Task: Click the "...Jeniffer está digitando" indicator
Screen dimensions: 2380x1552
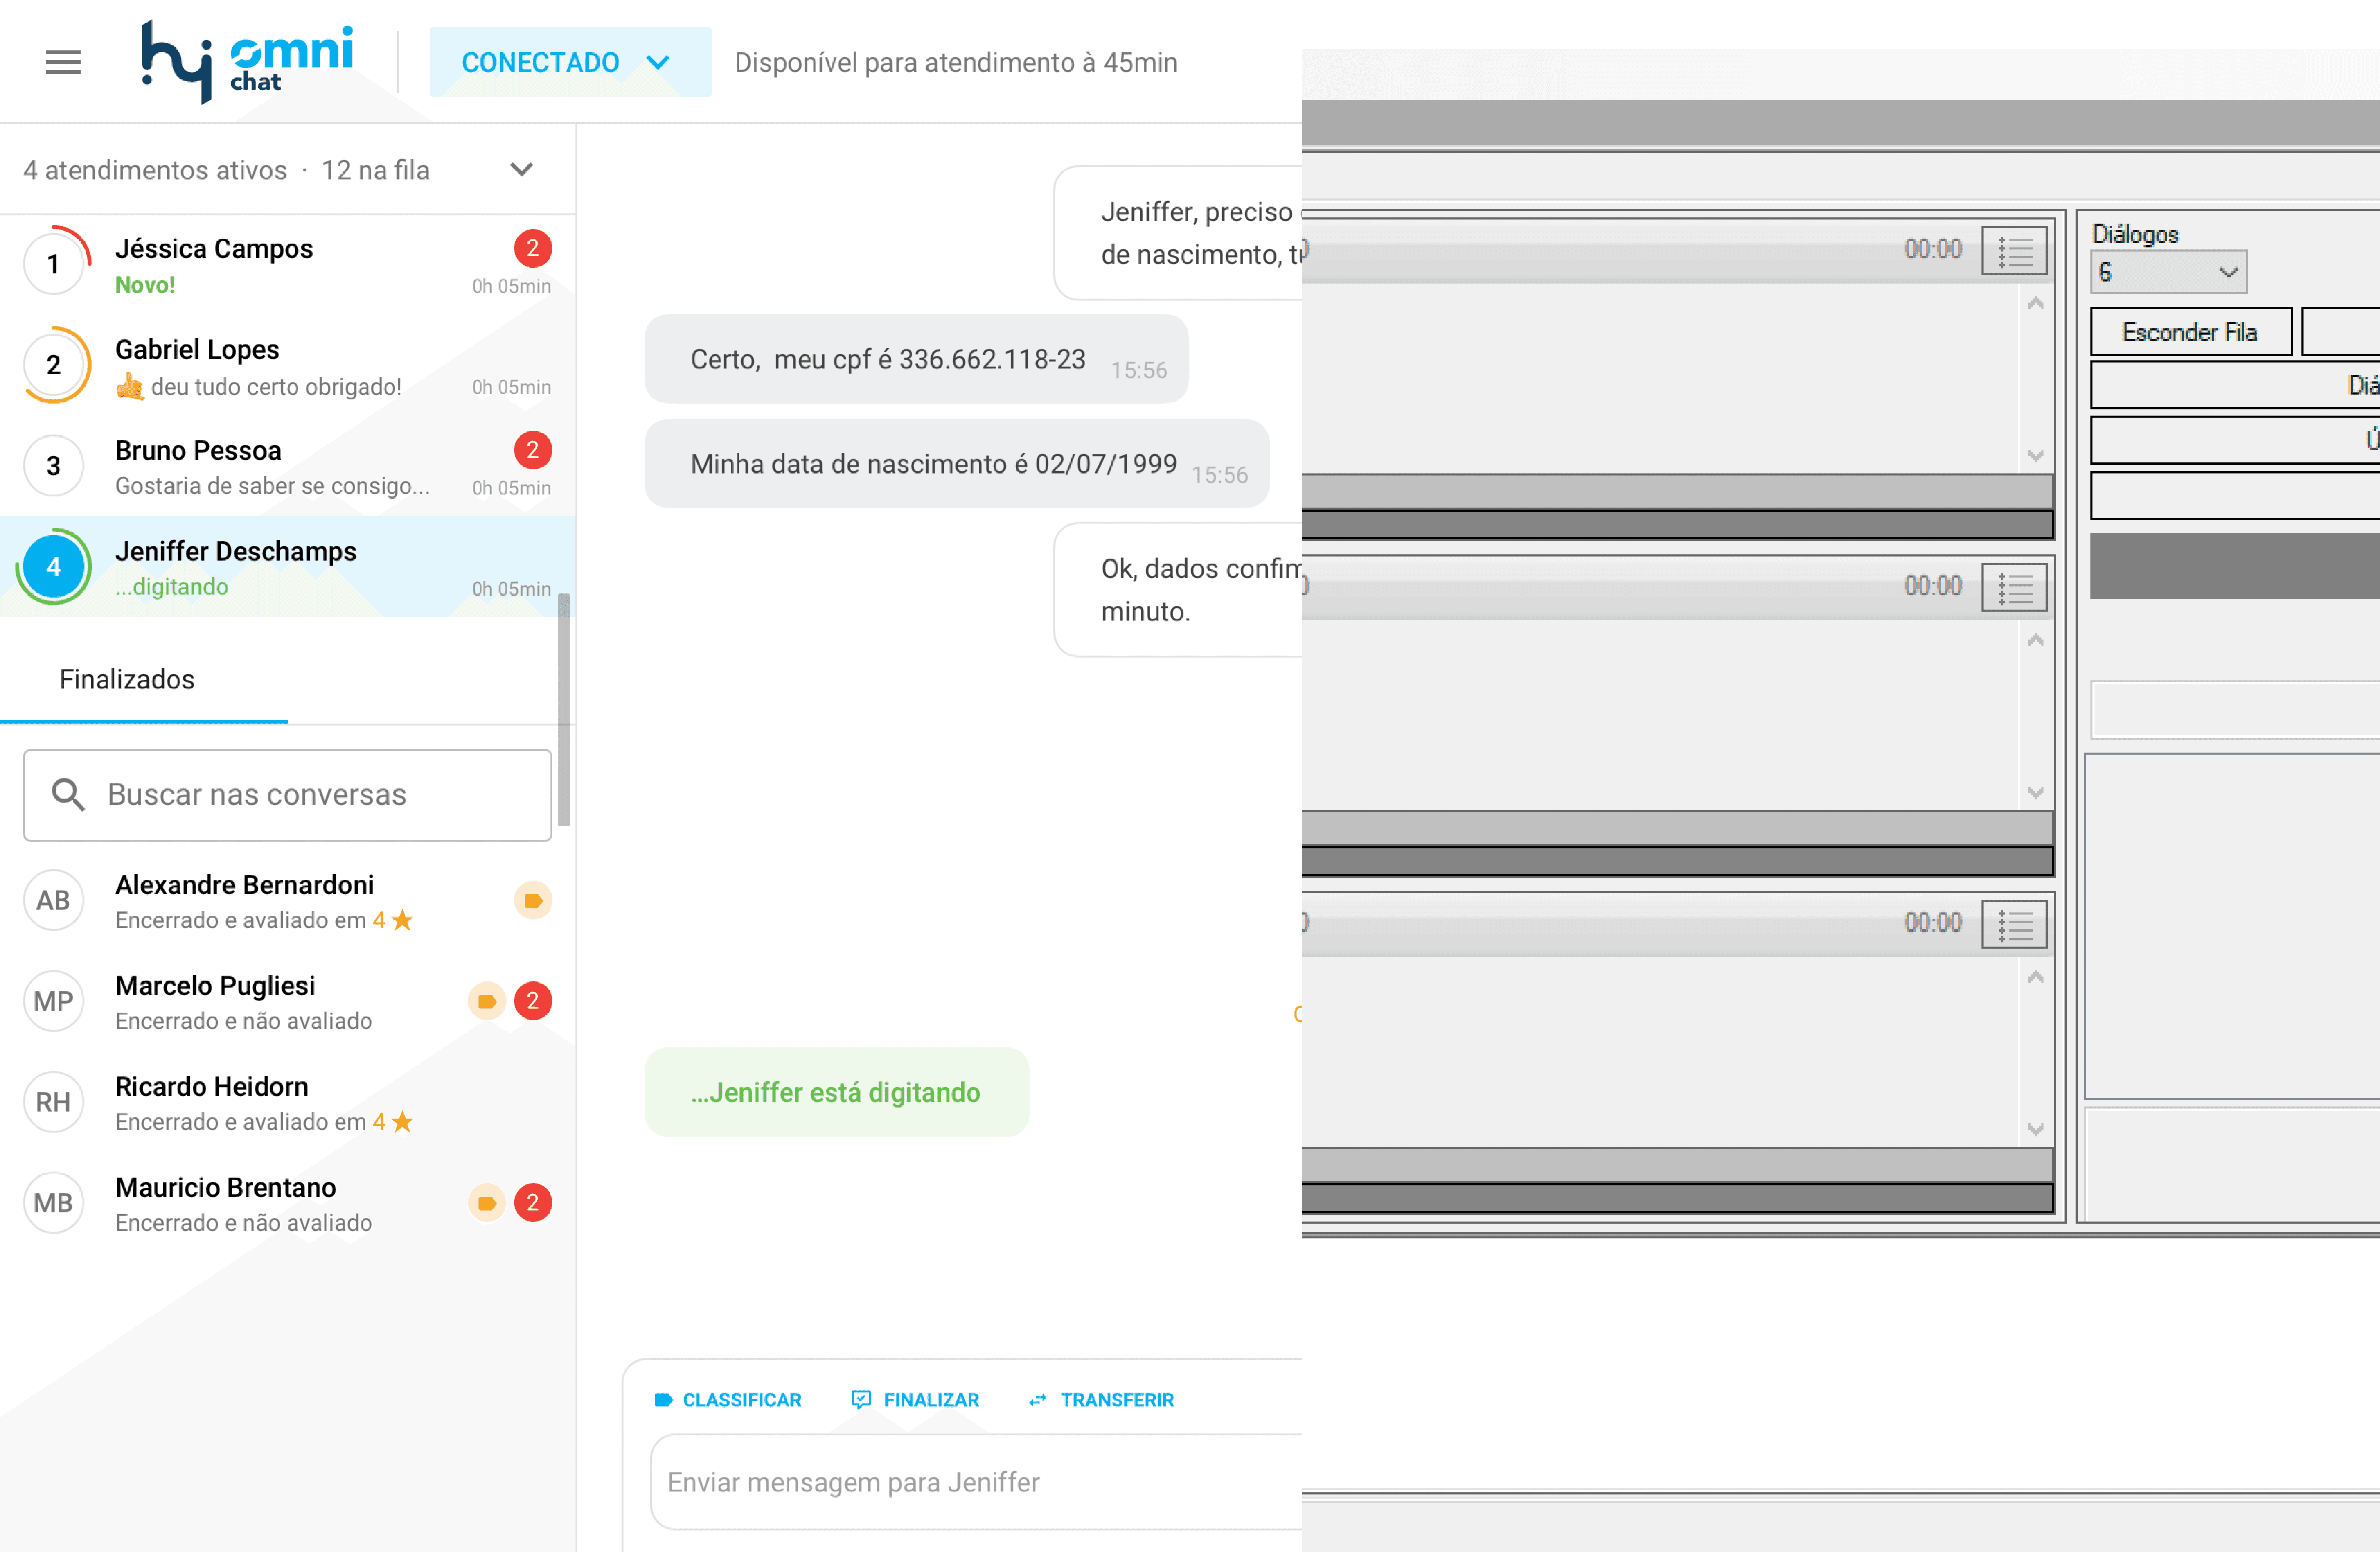Action: (x=837, y=1092)
